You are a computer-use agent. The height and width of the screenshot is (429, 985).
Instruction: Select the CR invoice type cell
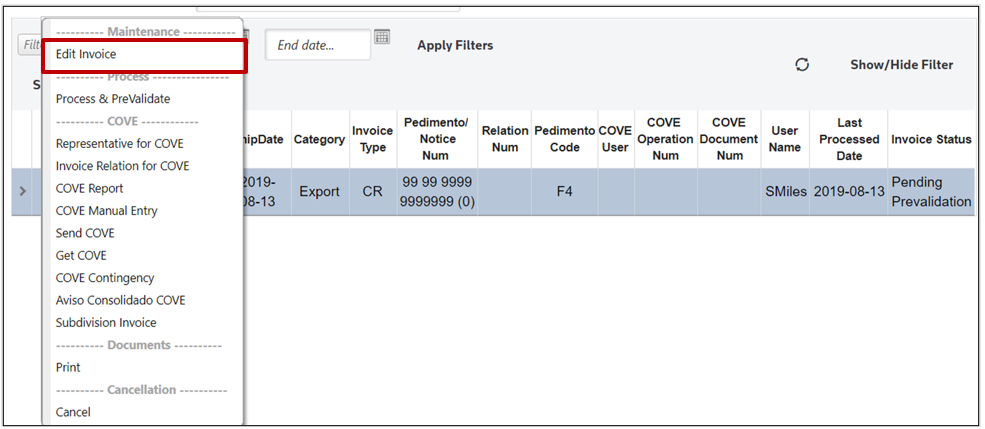(x=373, y=192)
